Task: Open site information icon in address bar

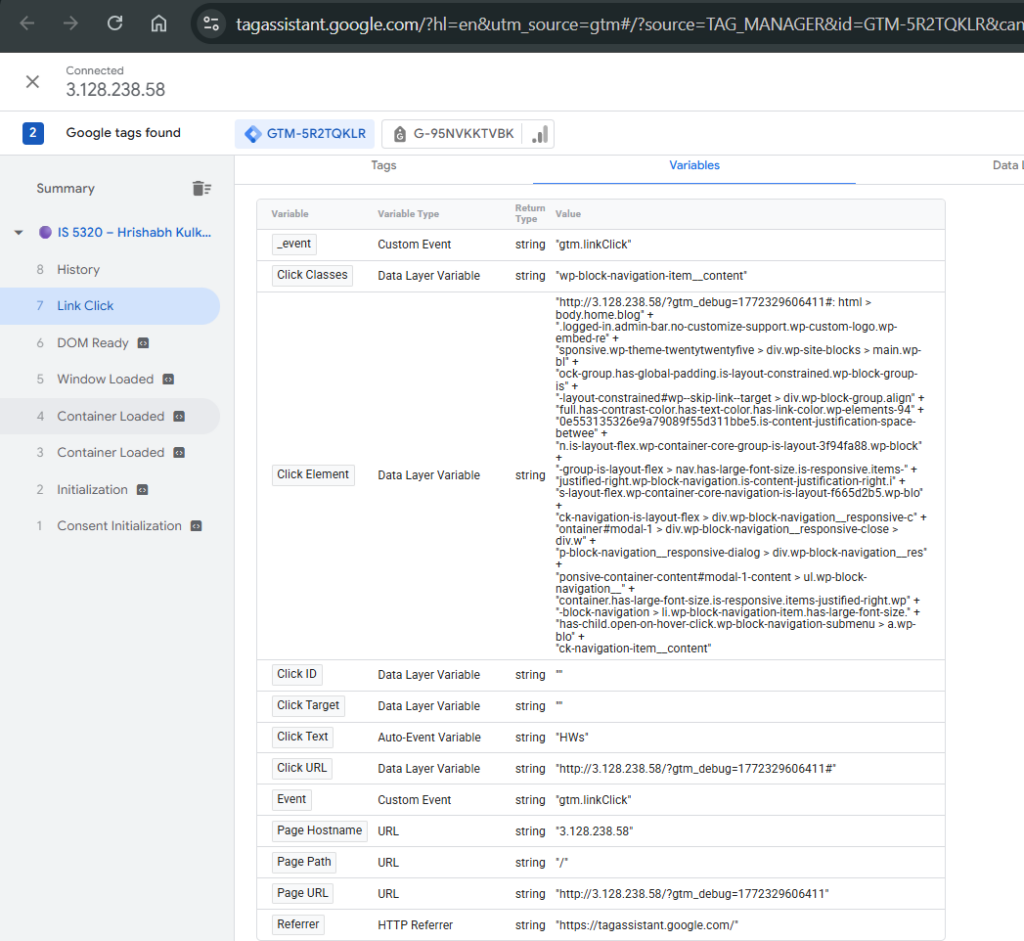Action: click(x=210, y=24)
